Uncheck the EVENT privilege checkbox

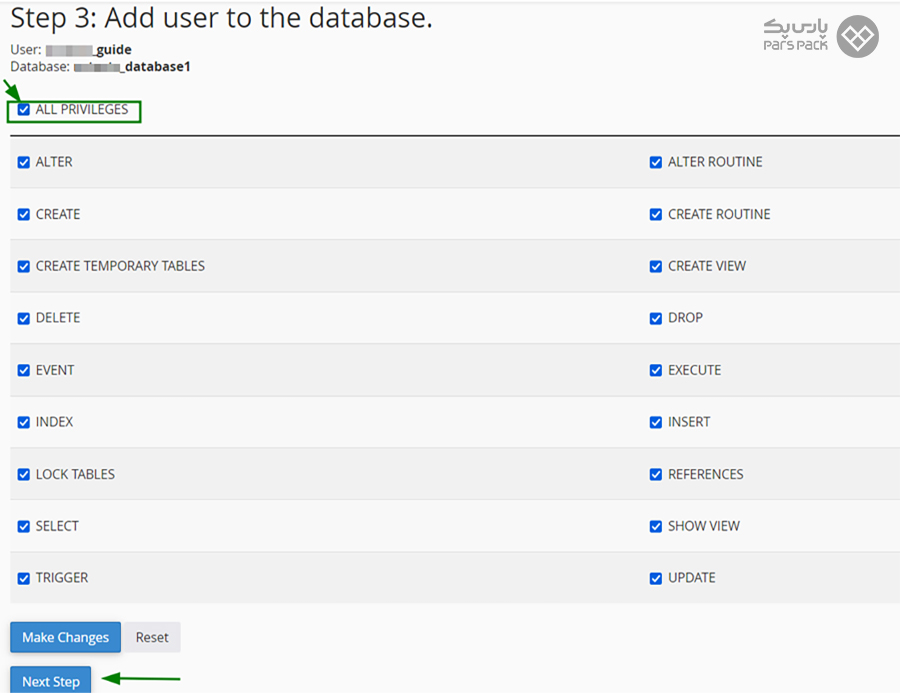(x=24, y=370)
